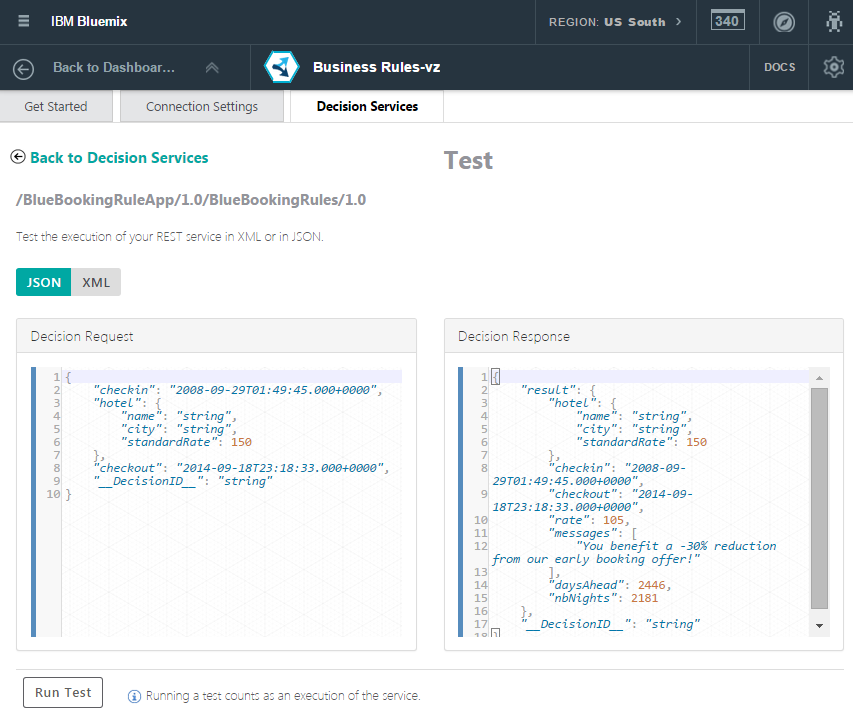Image resolution: width=853 pixels, height=712 pixels.
Task: Click the Decision Request panel header
Action: 217,336
